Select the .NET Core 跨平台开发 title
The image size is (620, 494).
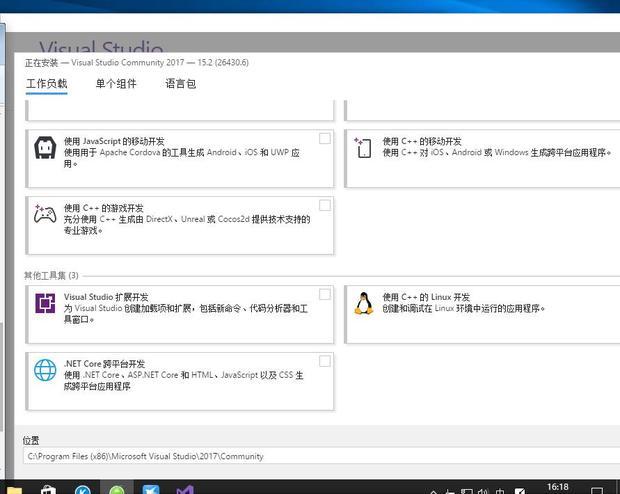(x=104, y=364)
